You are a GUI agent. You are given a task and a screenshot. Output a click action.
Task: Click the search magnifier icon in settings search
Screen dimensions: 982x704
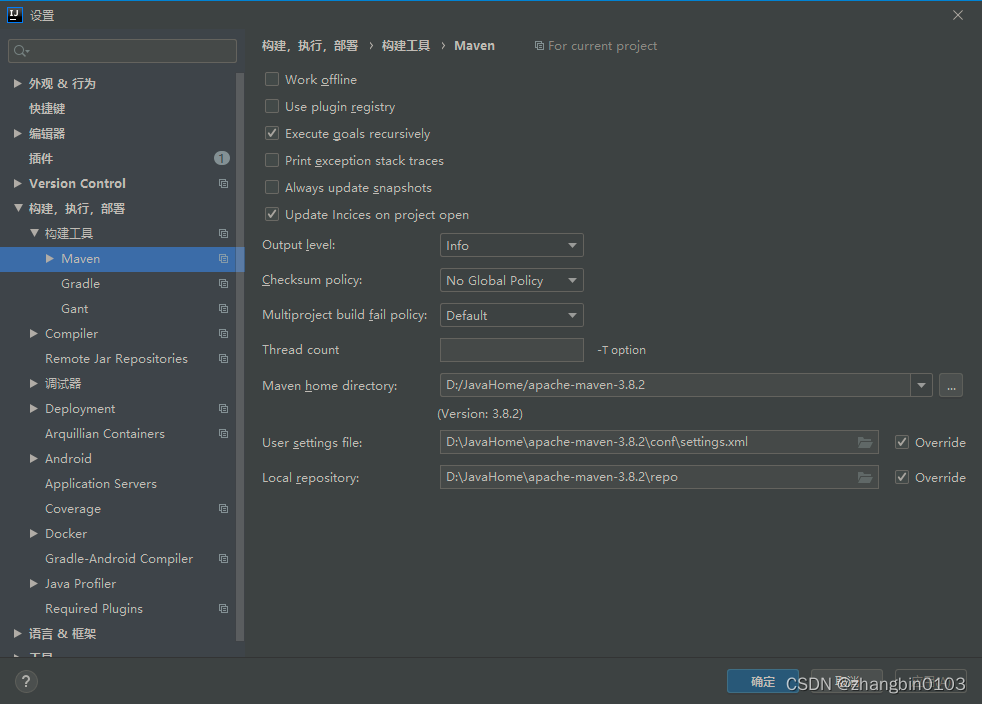(x=21, y=51)
